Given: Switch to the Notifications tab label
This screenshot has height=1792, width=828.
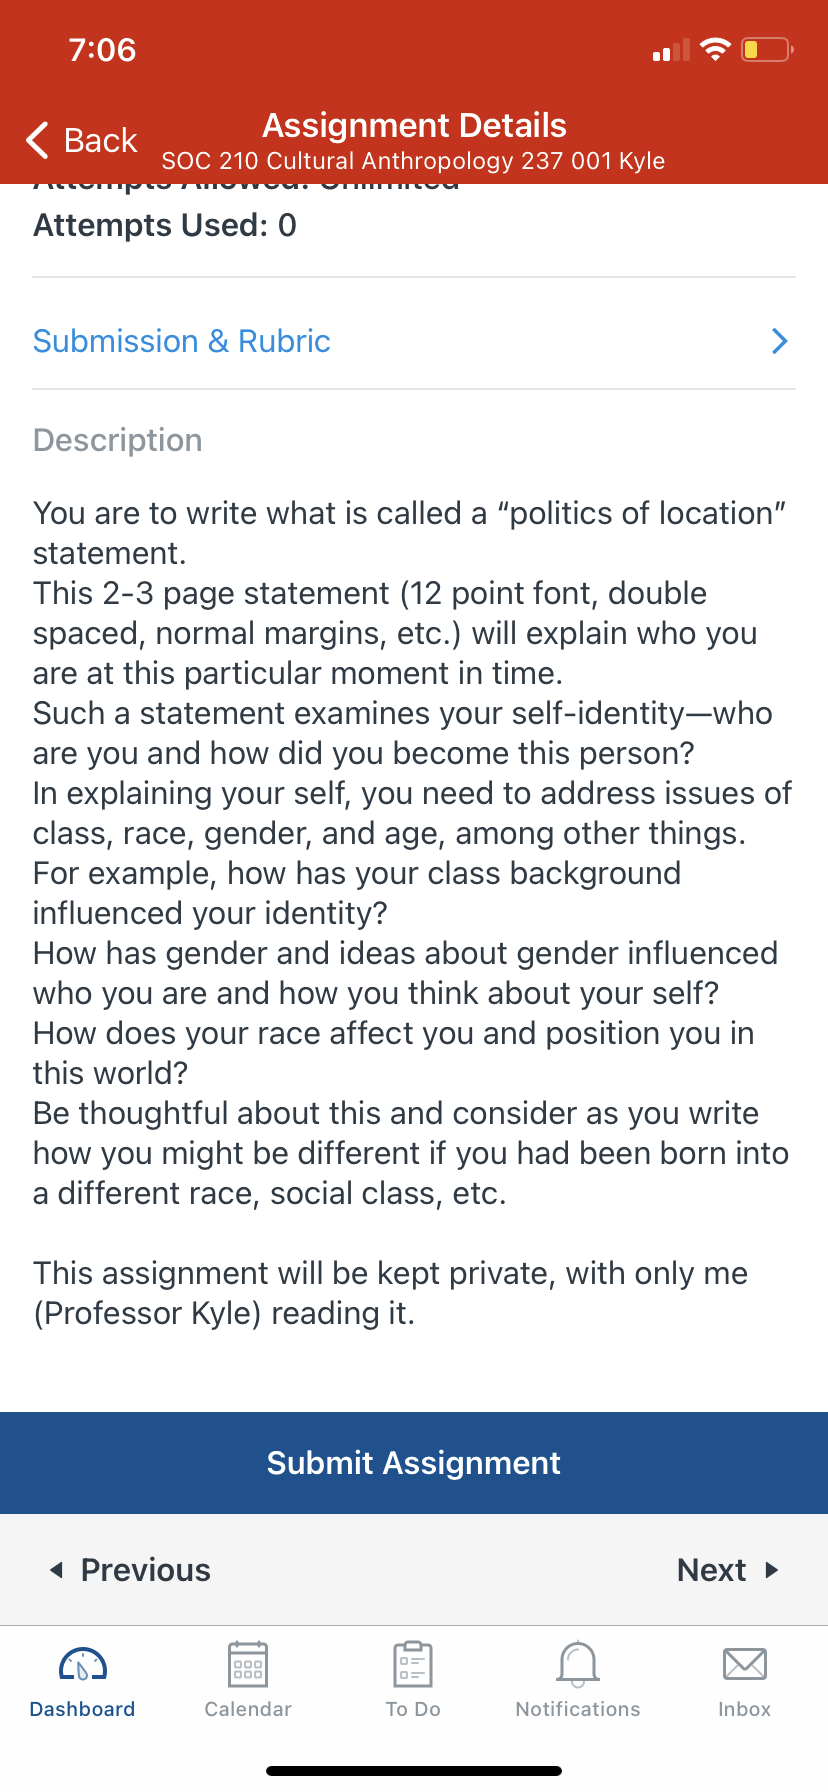Looking at the screenshot, I should coord(578,1709).
